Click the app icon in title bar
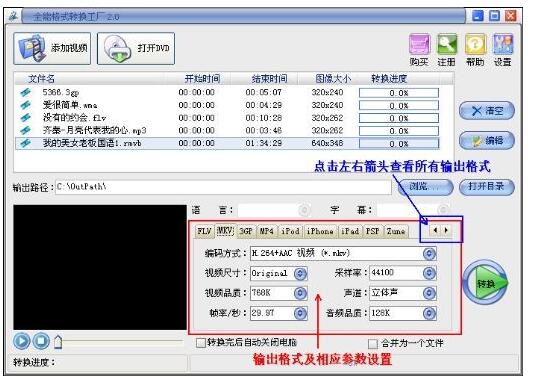This screenshot has height=380, width=554. (13, 16)
